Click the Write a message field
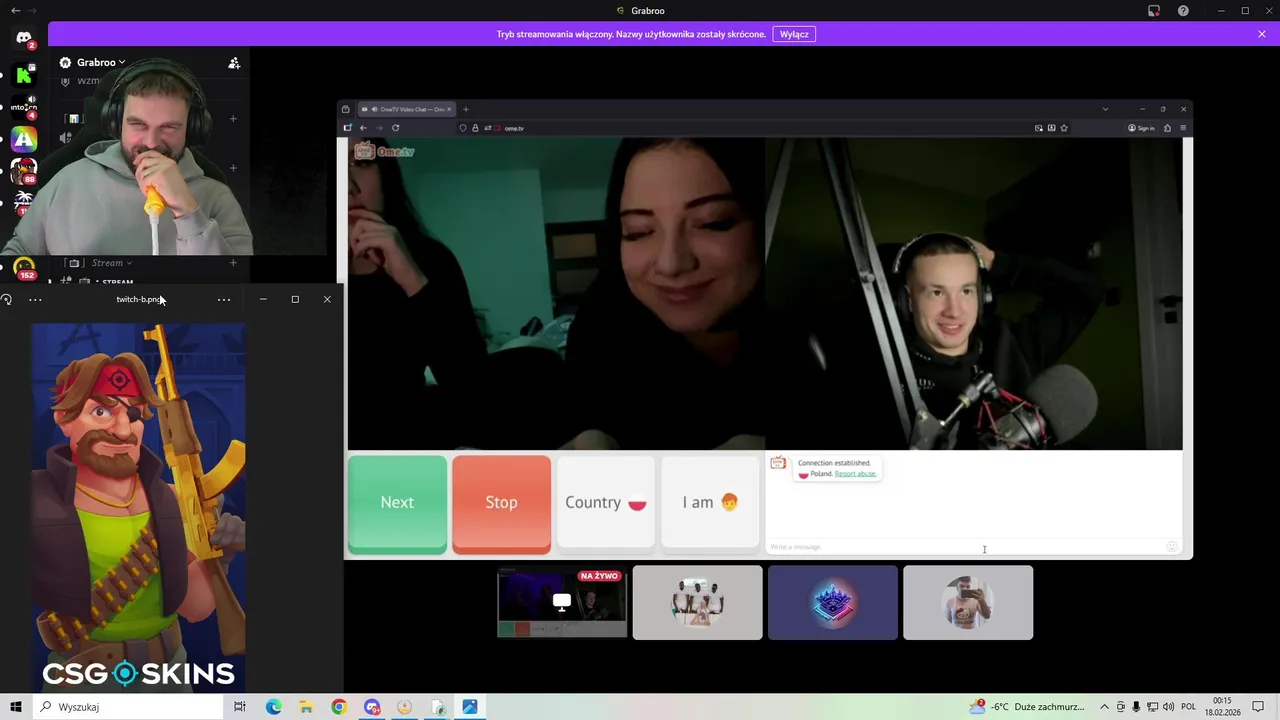Image resolution: width=1280 pixels, height=720 pixels. click(965, 547)
